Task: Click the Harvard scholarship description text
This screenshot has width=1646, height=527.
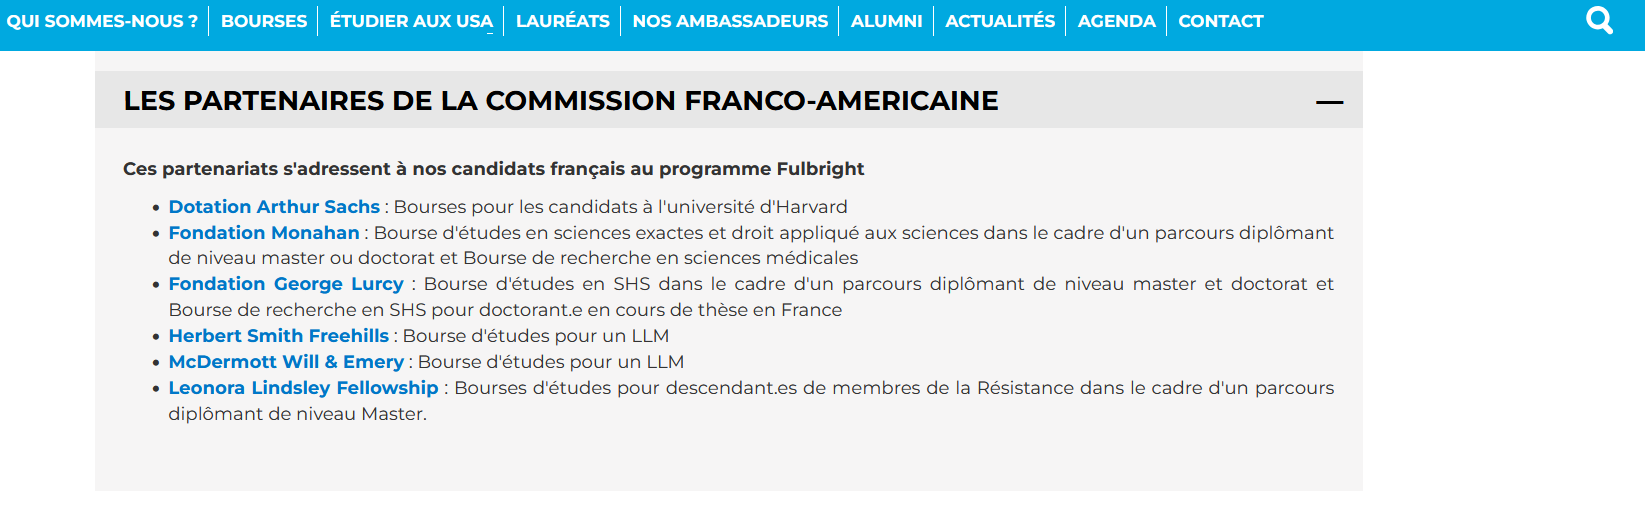Action: pos(620,207)
